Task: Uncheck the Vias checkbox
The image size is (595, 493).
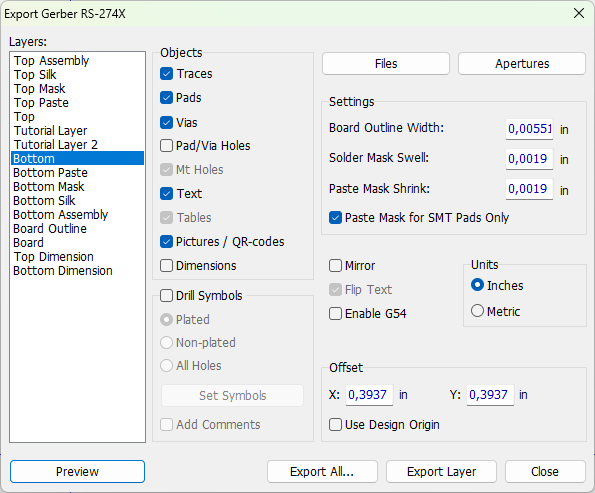Action: (166, 123)
